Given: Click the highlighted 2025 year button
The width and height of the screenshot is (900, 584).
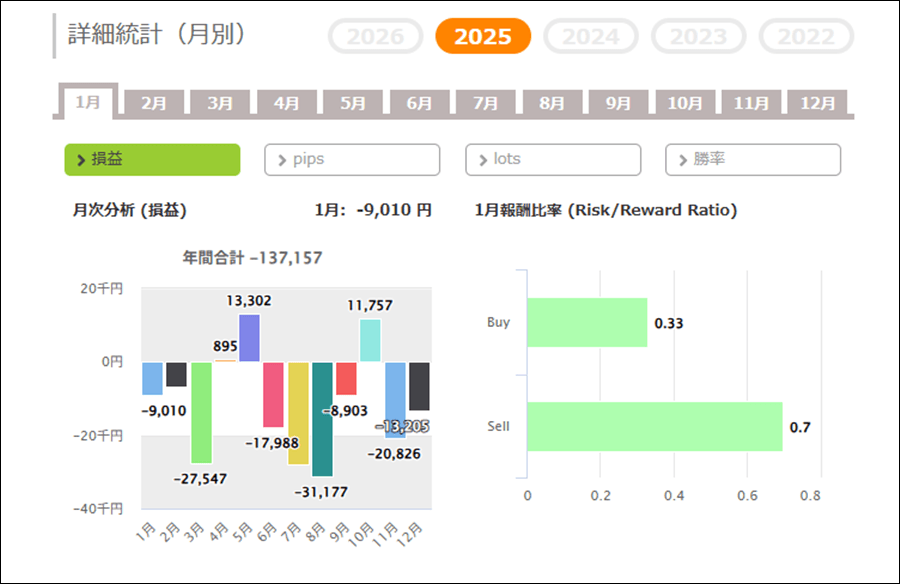Looking at the screenshot, I should pos(483,37).
